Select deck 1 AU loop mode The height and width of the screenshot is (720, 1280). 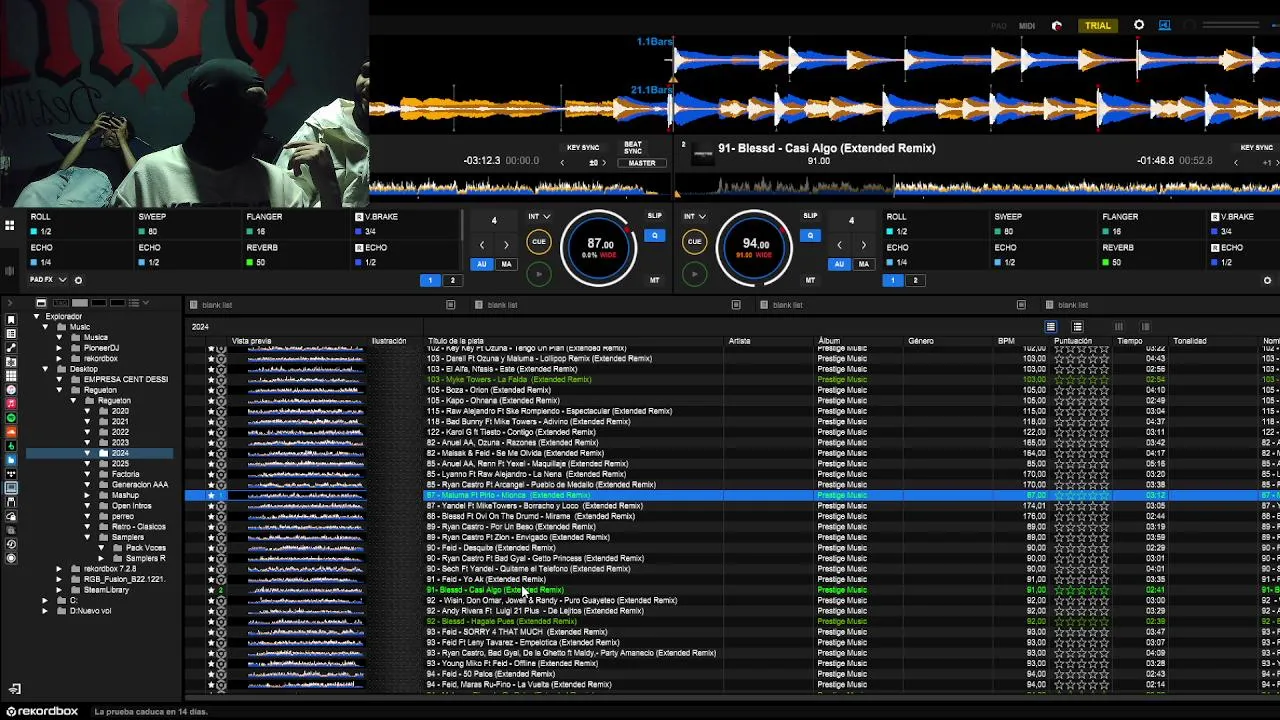(481, 264)
